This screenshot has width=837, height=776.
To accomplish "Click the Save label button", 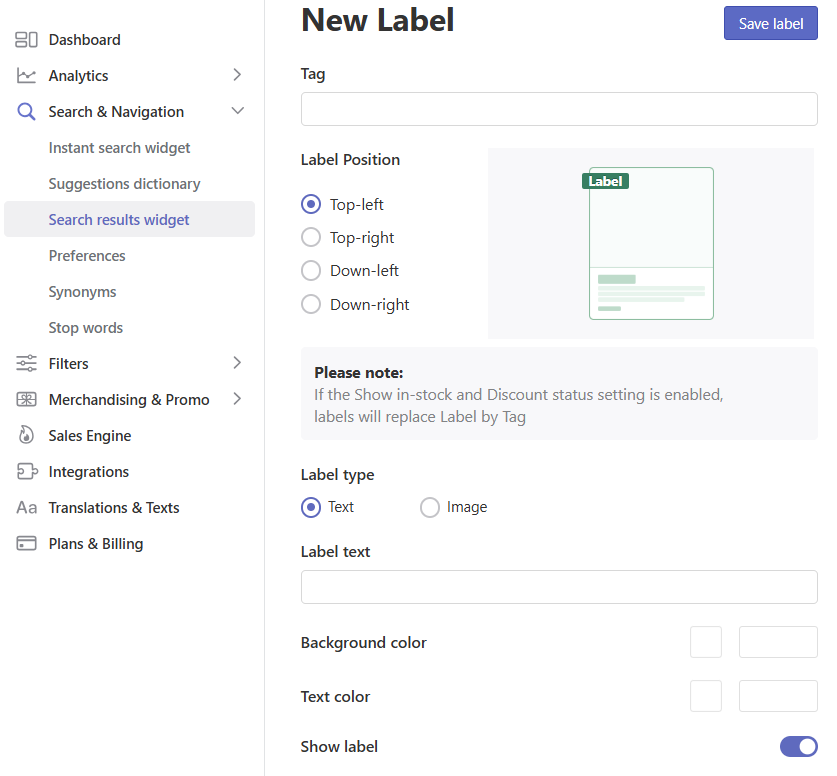I will coord(770,23).
